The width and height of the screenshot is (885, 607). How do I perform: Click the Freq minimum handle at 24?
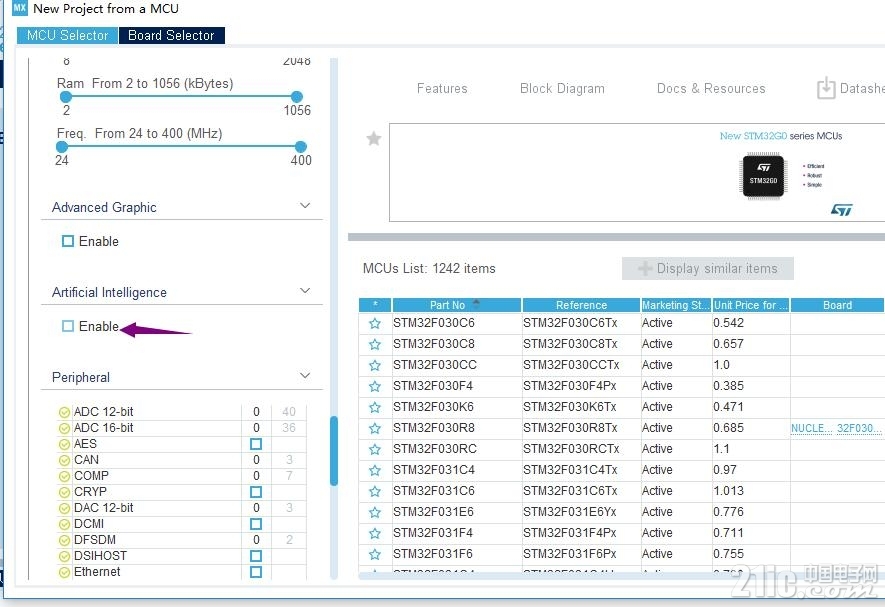click(62, 147)
